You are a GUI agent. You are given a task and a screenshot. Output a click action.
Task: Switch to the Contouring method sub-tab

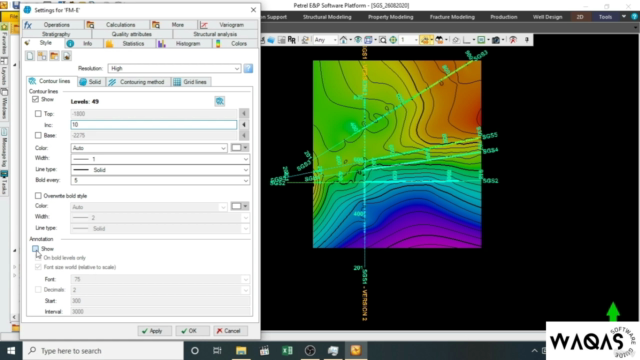pos(137,82)
